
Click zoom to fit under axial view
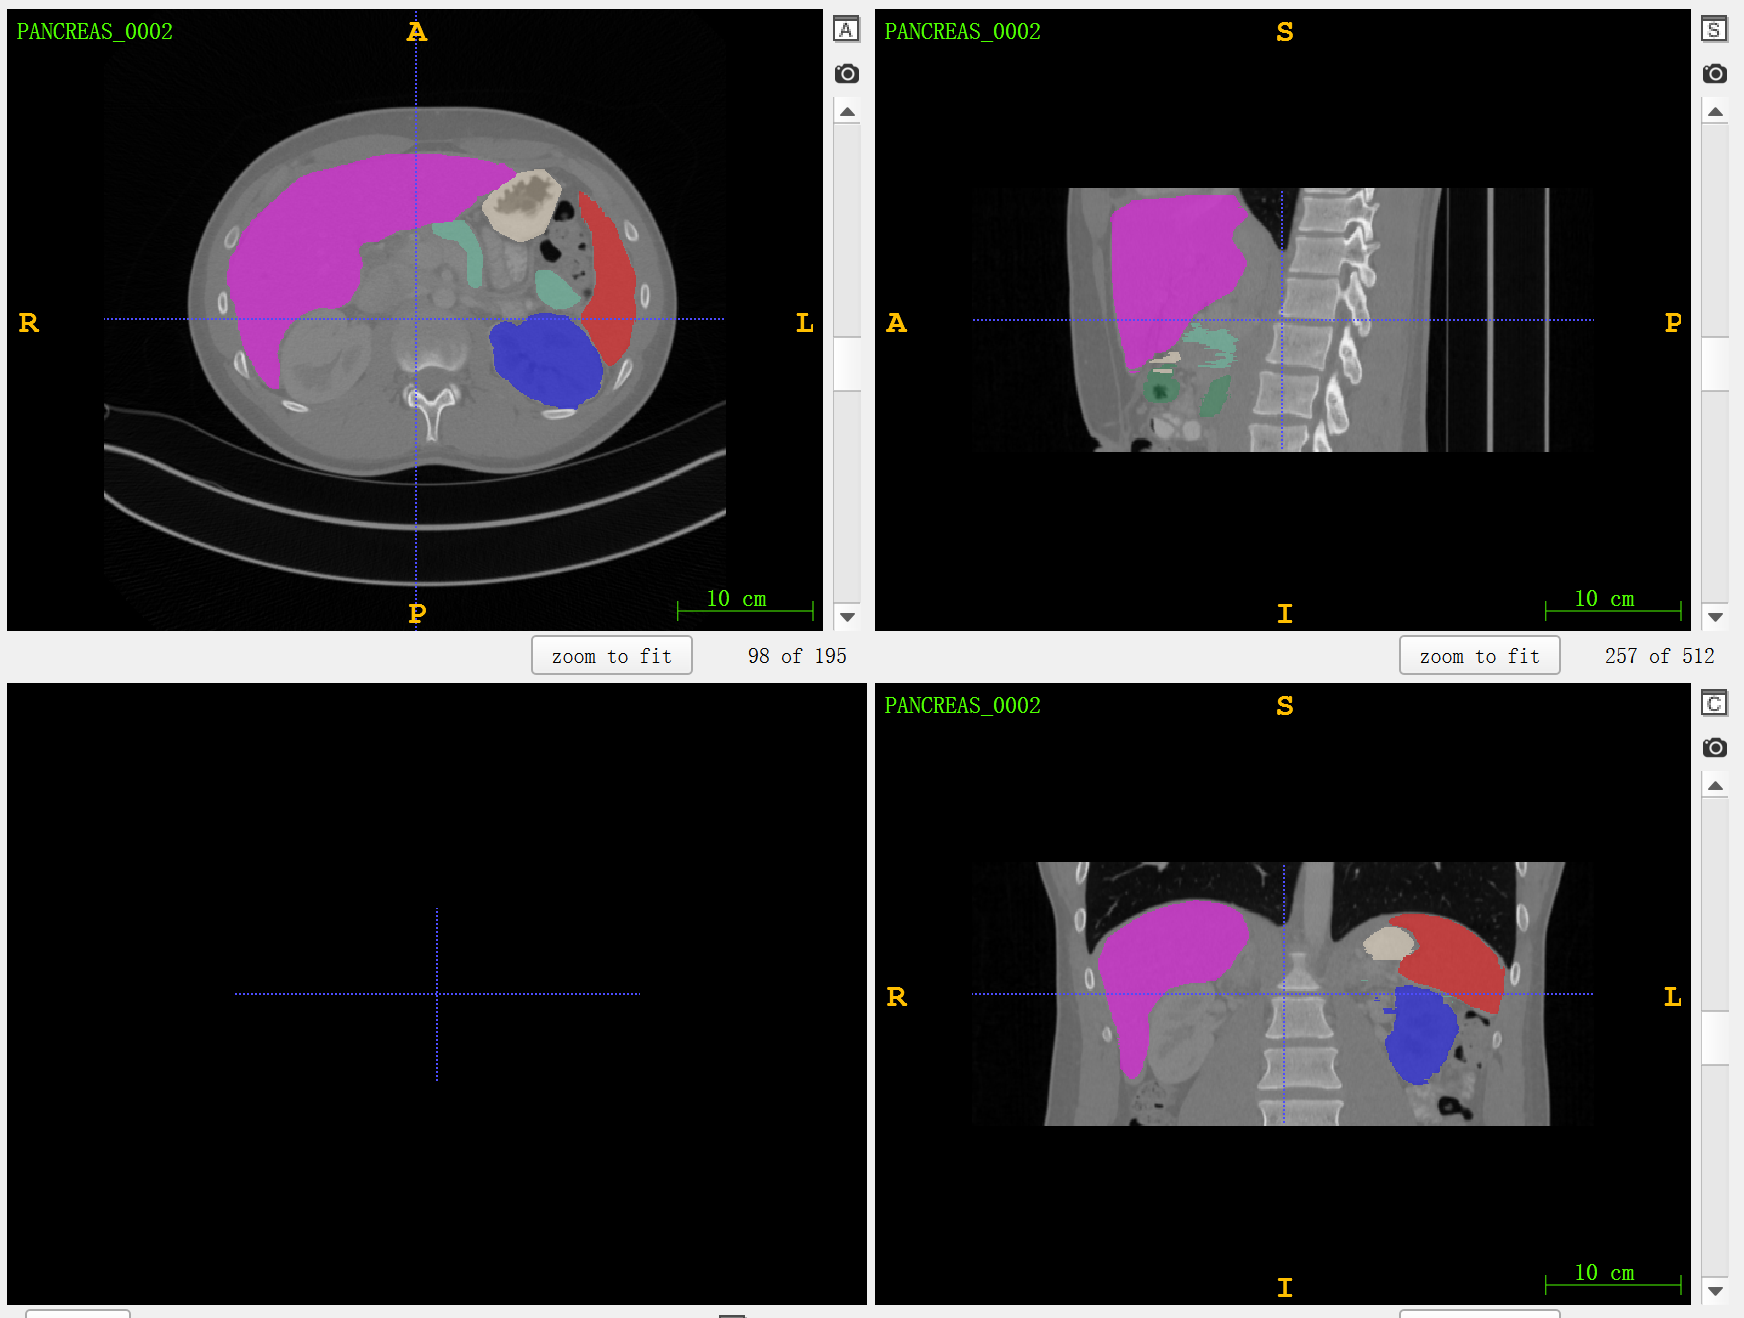click(612, 656)
